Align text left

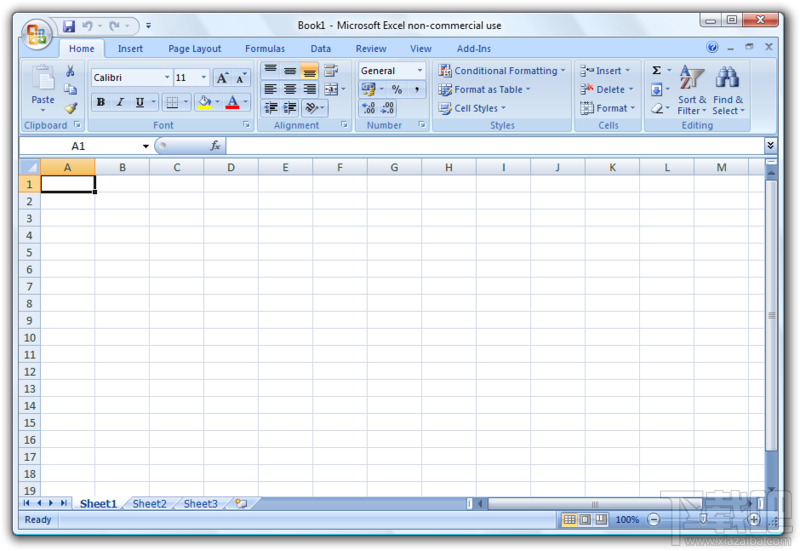(x=270, y=89)
